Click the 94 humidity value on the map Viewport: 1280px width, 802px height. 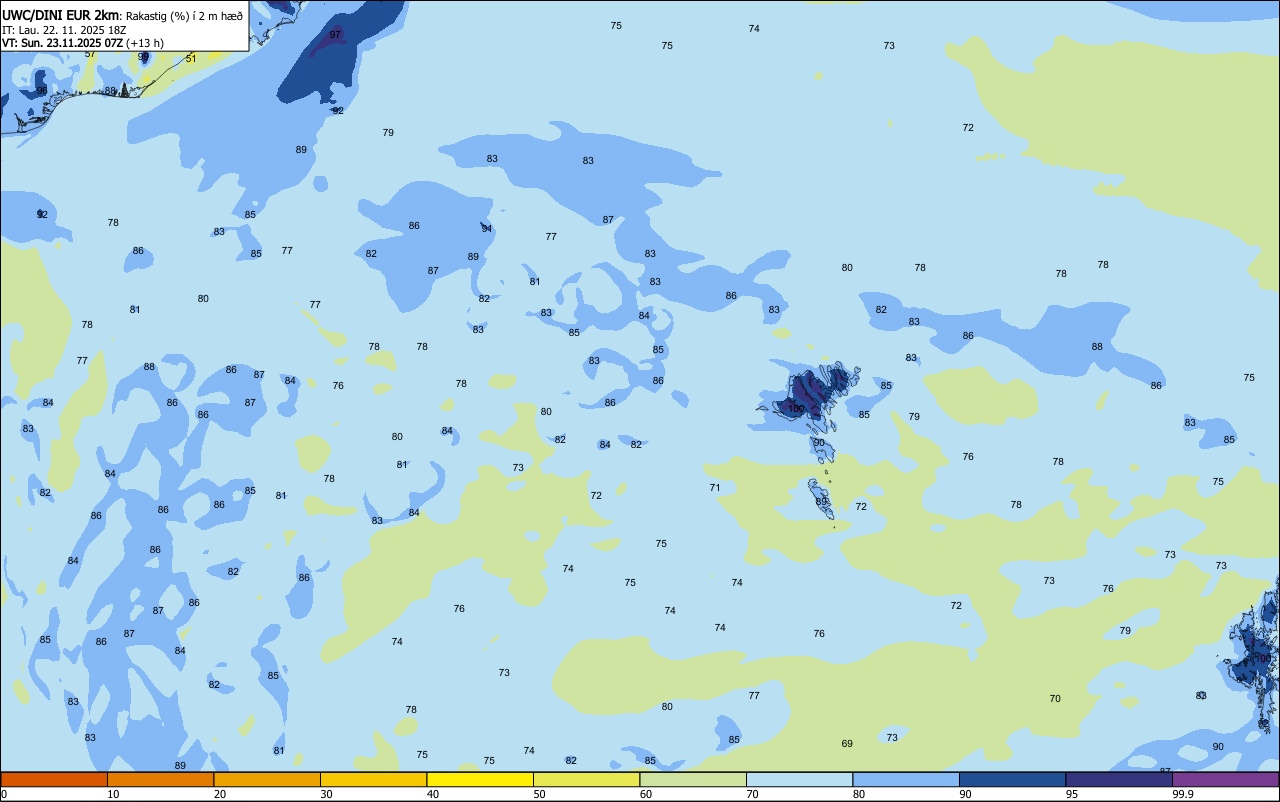487,228
